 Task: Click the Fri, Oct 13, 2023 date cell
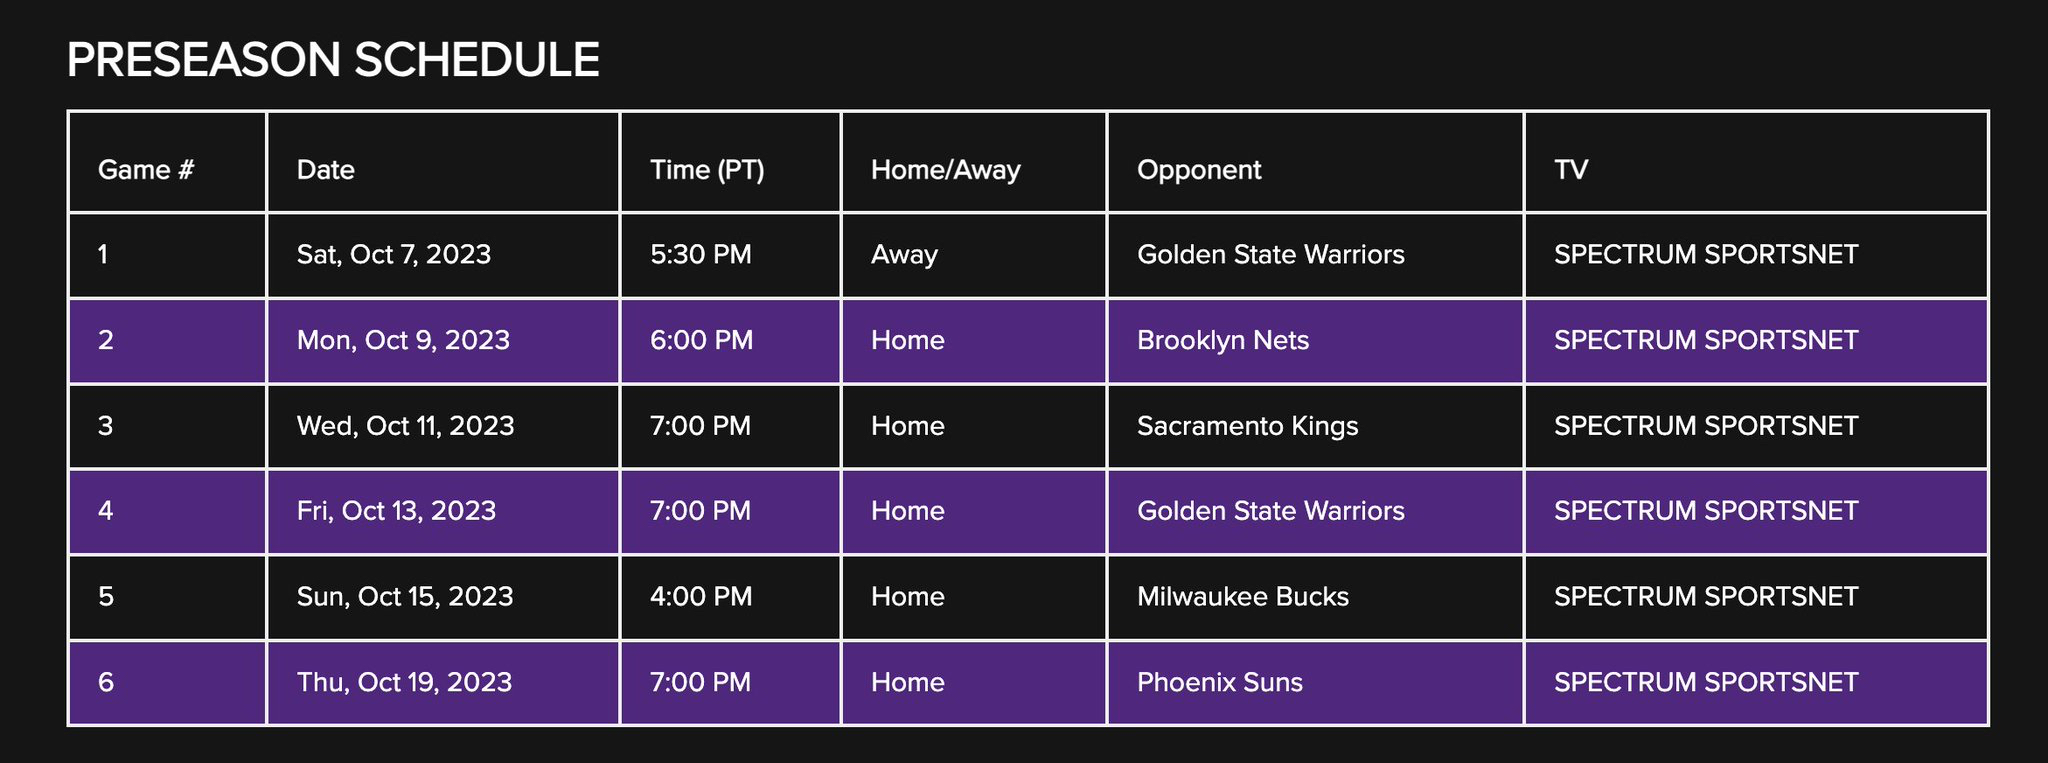[x=443, y=512]
